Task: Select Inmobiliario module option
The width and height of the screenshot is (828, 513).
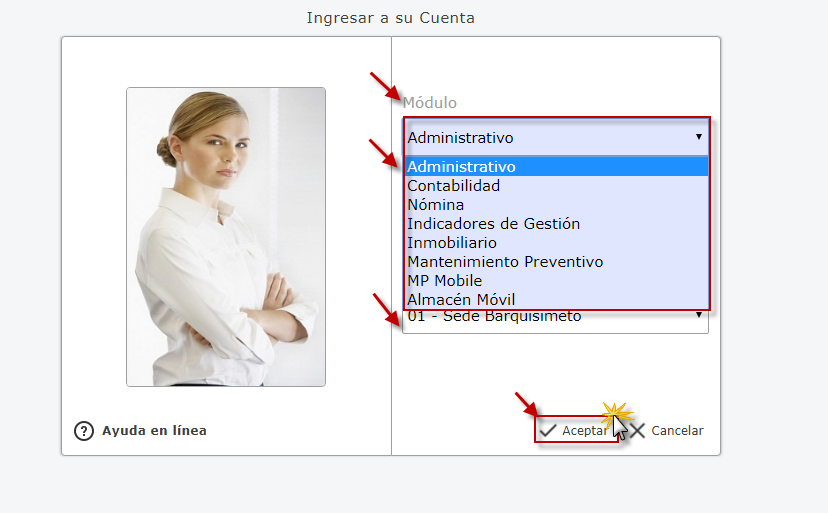Action: (x=556, y=242)
